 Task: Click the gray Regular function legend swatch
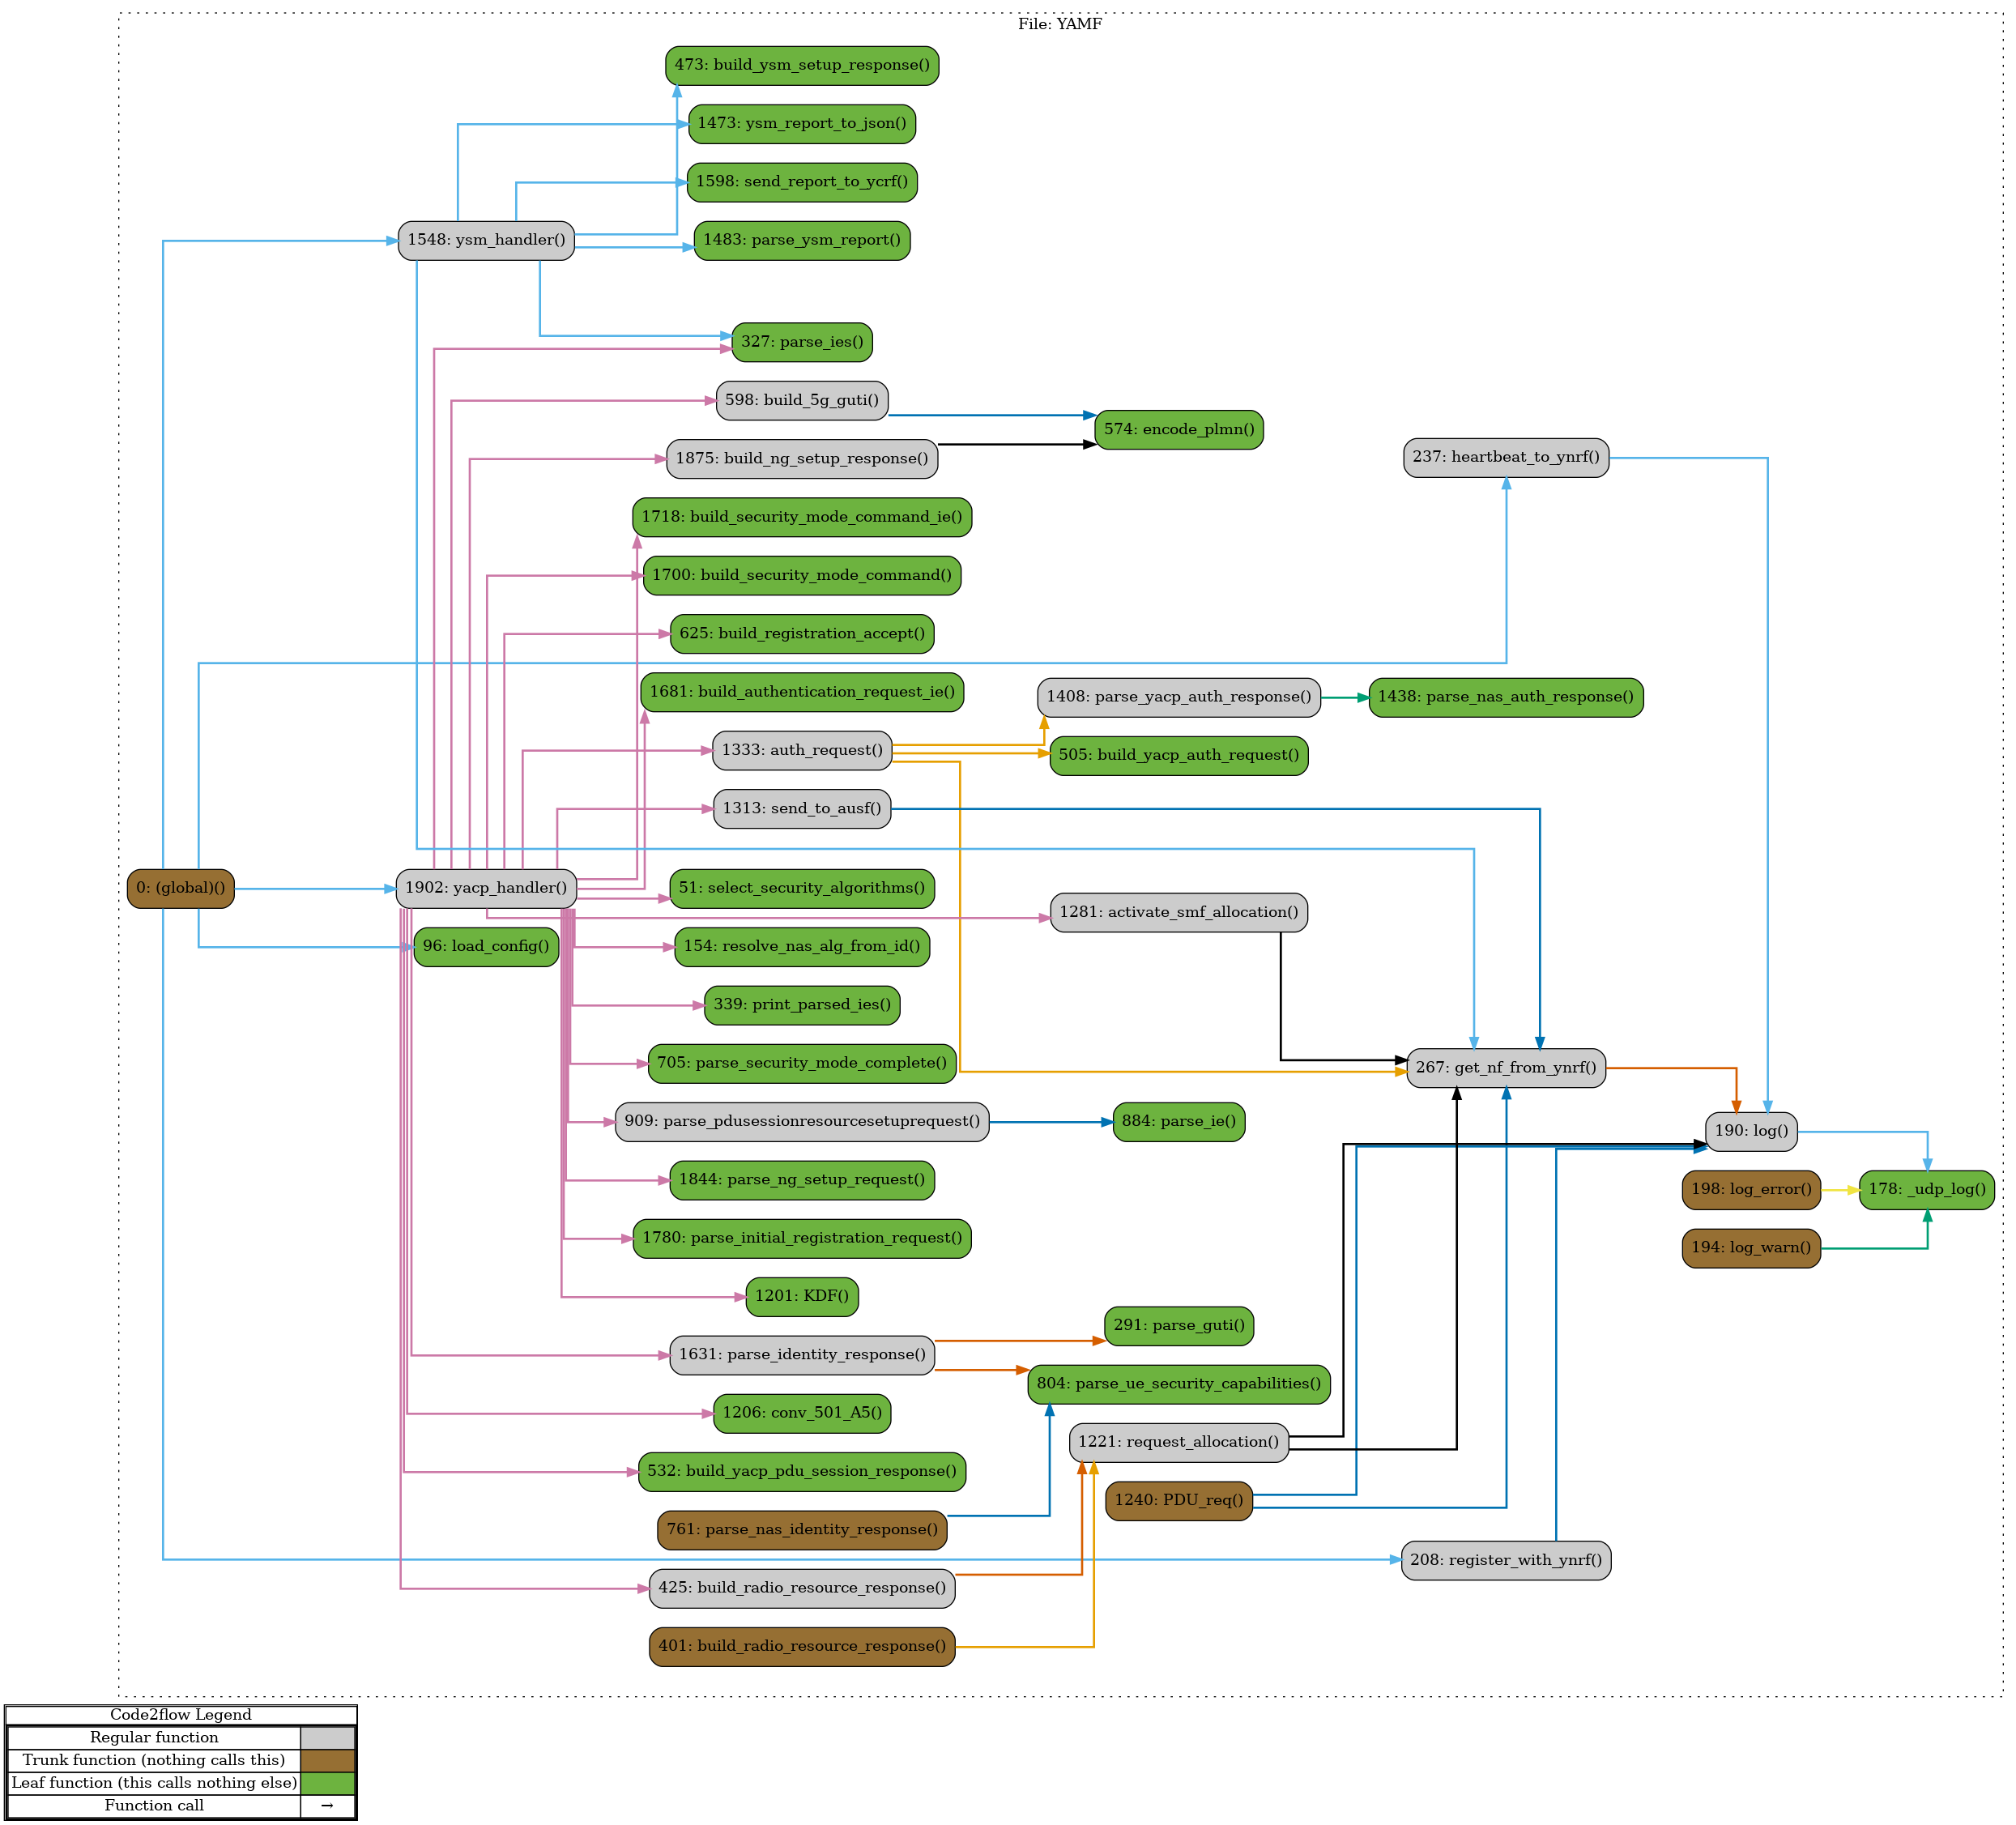pos(328,1738)
